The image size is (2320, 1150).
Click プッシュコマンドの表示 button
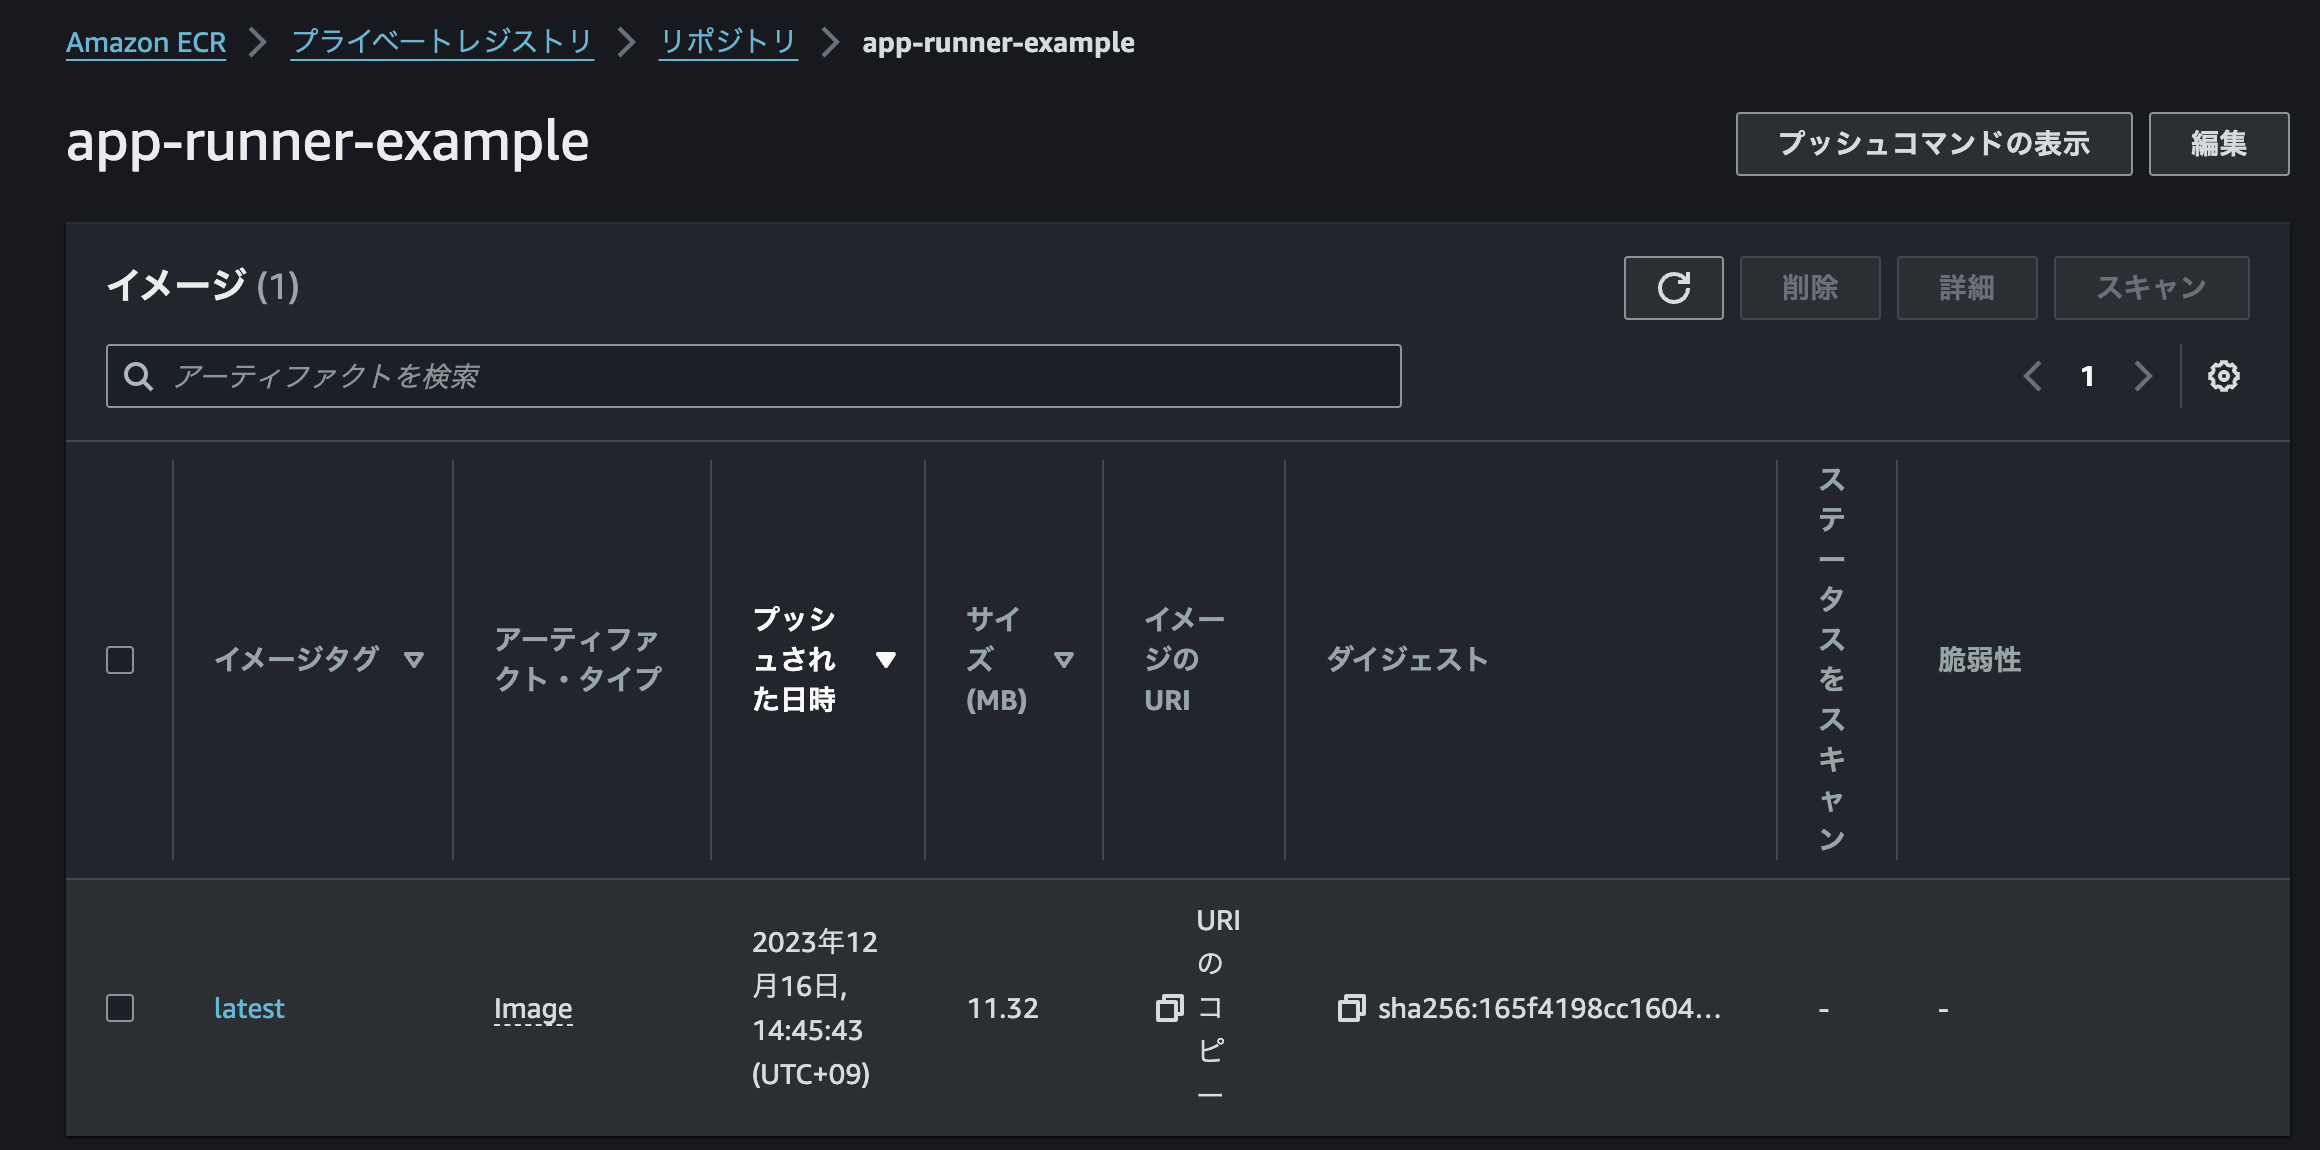point(1933,144)
